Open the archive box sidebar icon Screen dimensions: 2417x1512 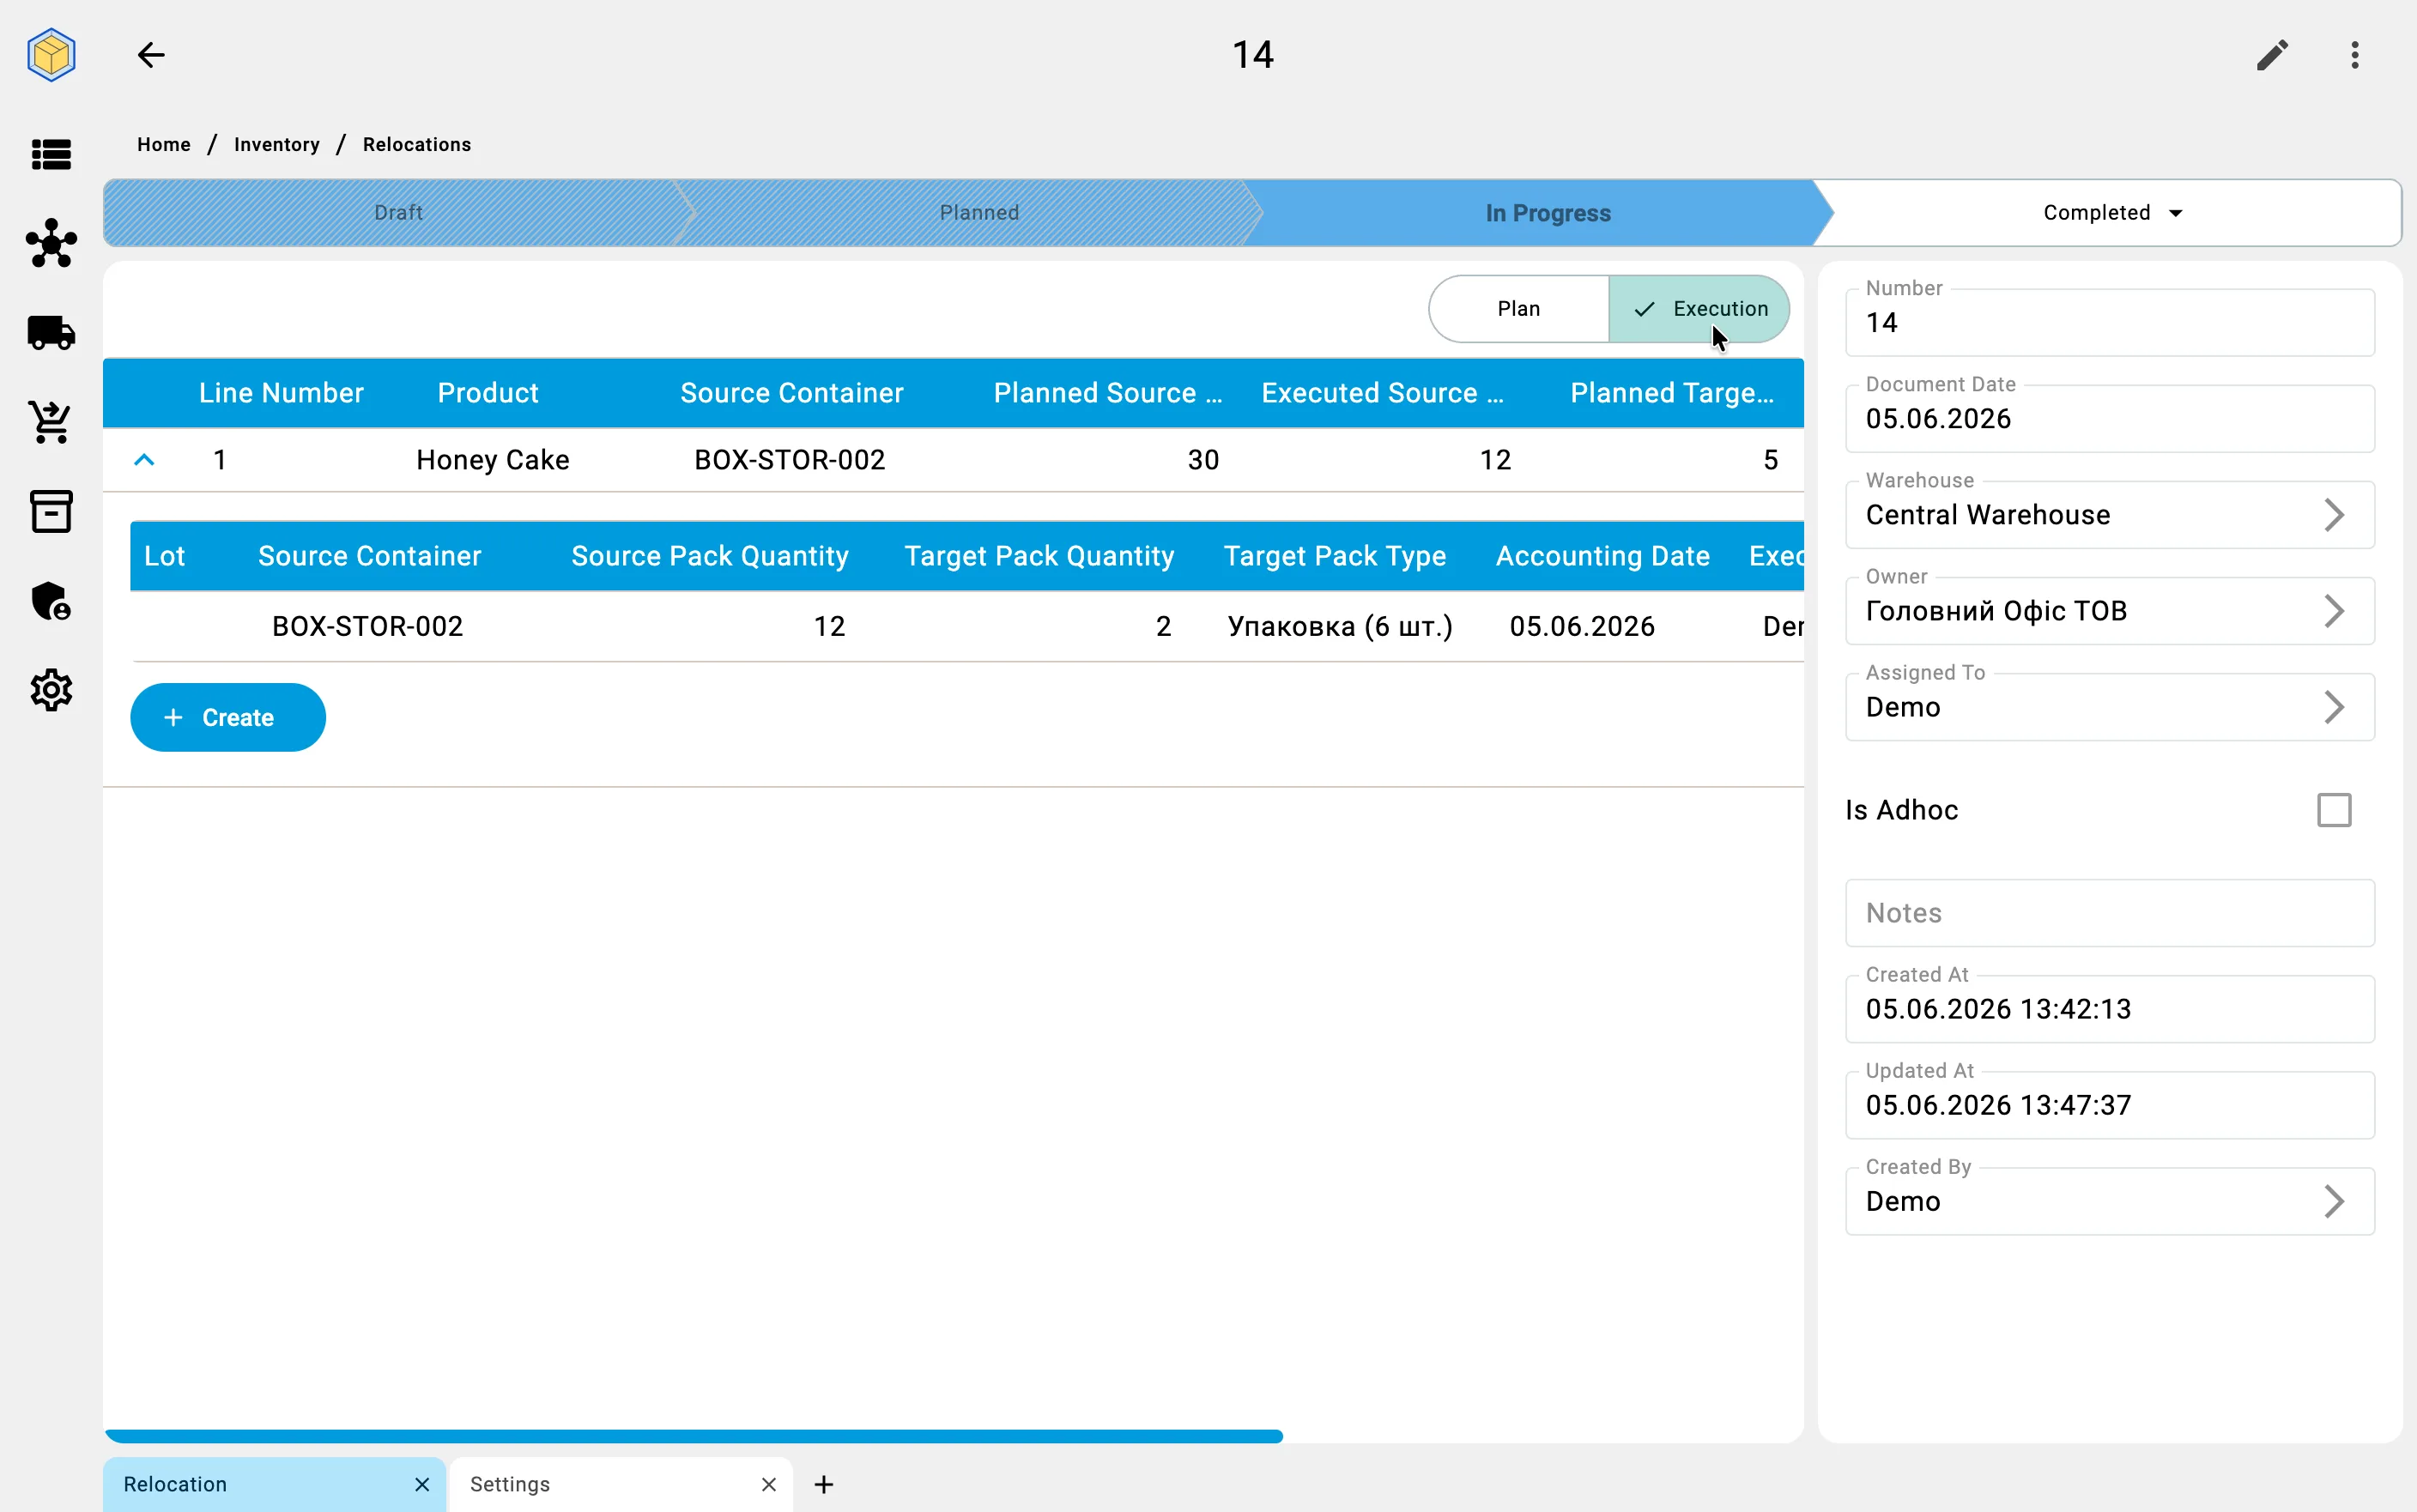pos(51,511)
